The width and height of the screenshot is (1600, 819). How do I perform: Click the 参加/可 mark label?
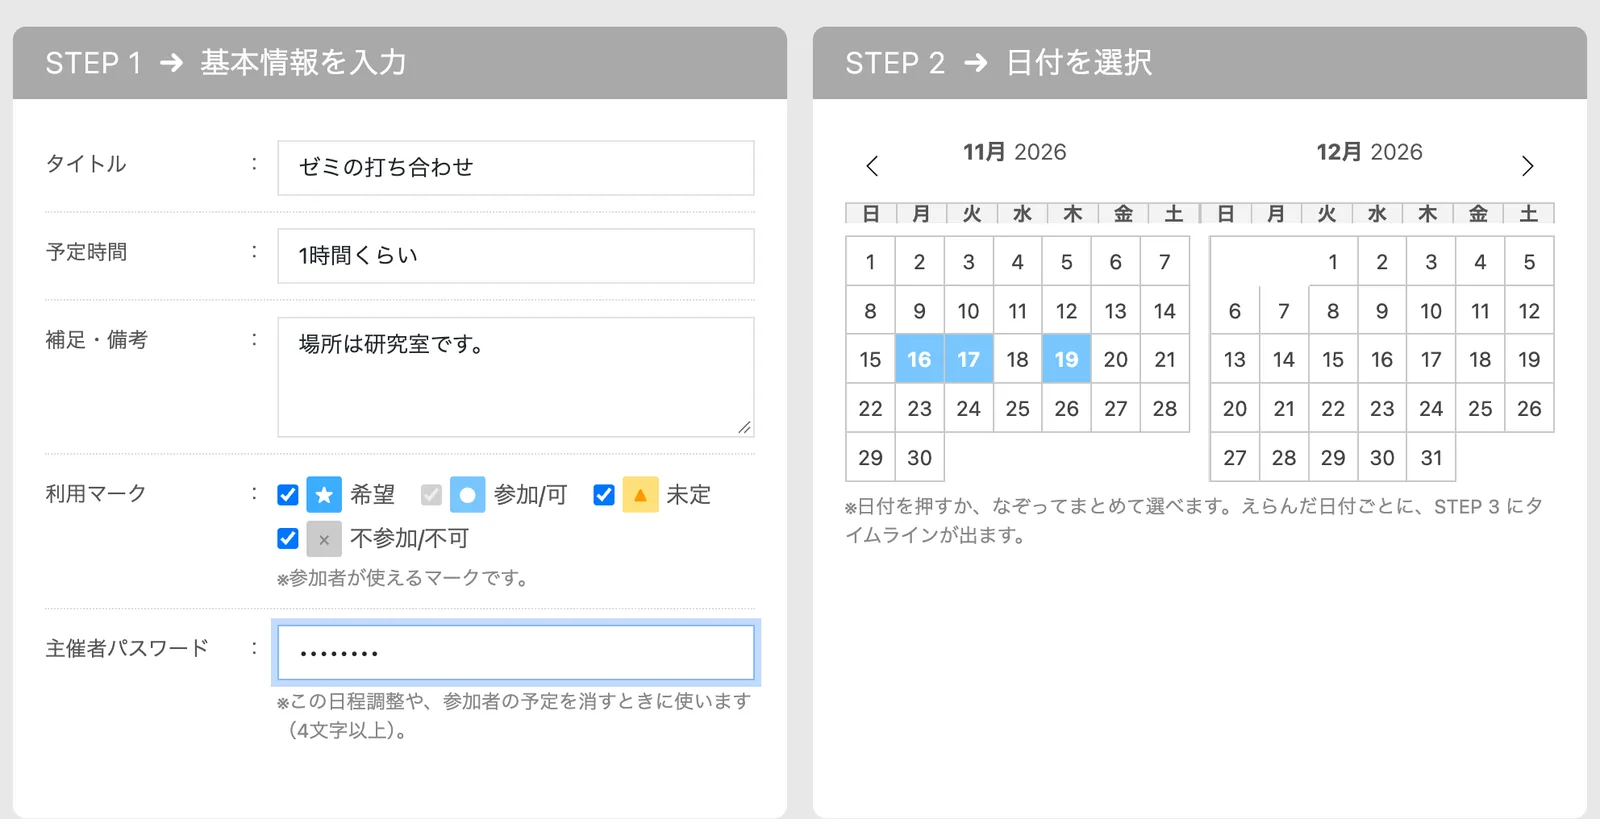click(x=530, y=495)
